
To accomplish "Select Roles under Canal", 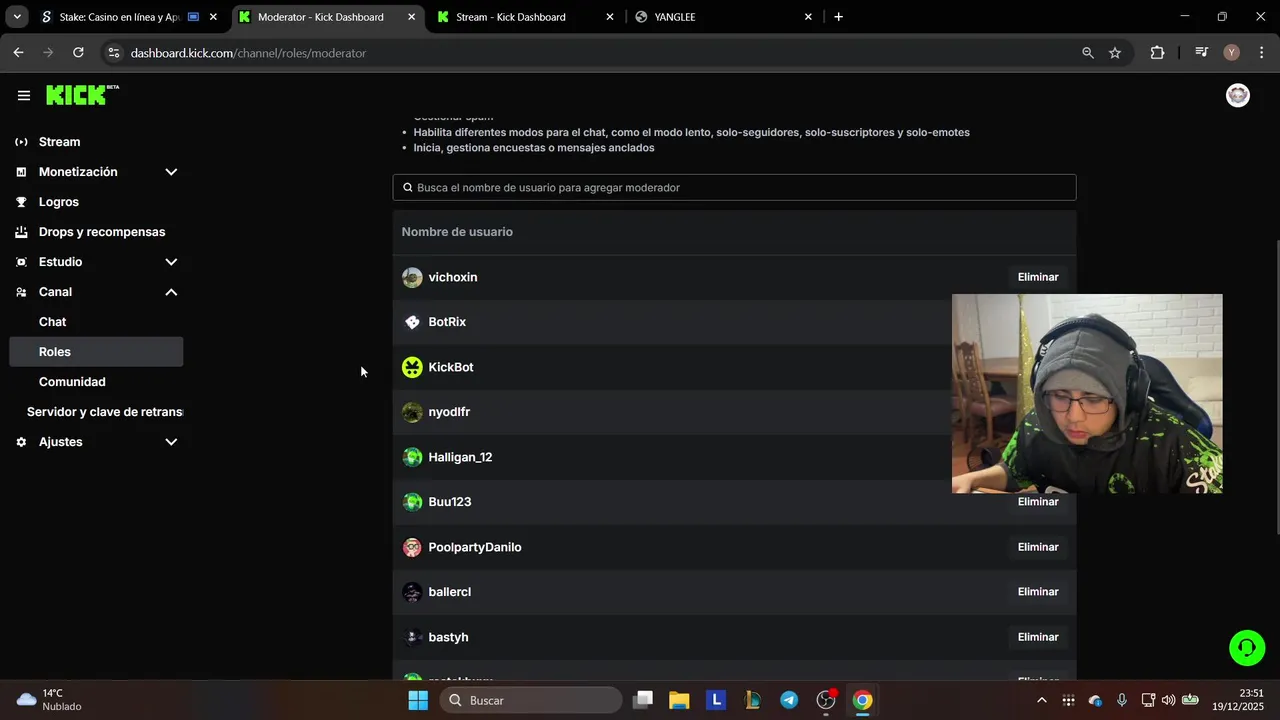I will point(96,352).
